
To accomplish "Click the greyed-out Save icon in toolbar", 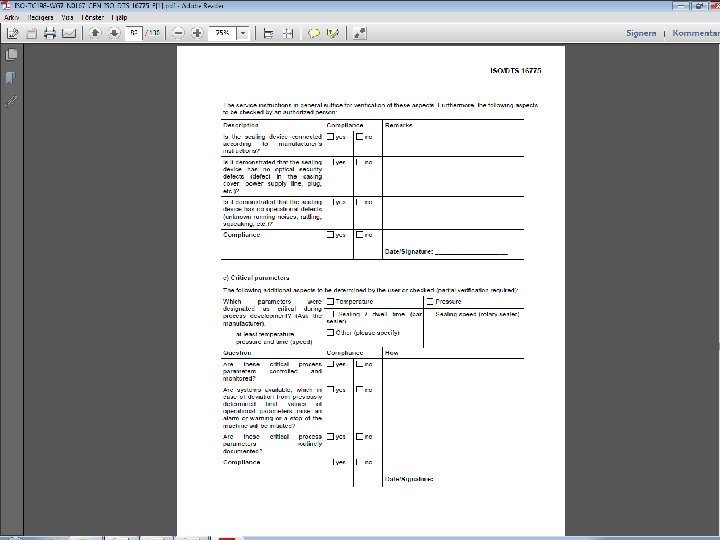I will [x=31, y=33].
